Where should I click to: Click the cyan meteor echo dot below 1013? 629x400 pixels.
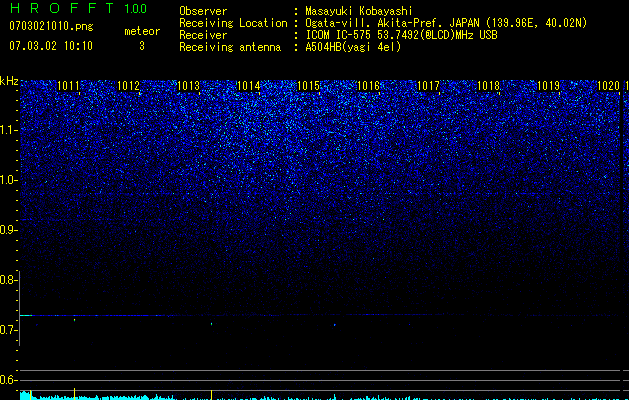[211, 324]
